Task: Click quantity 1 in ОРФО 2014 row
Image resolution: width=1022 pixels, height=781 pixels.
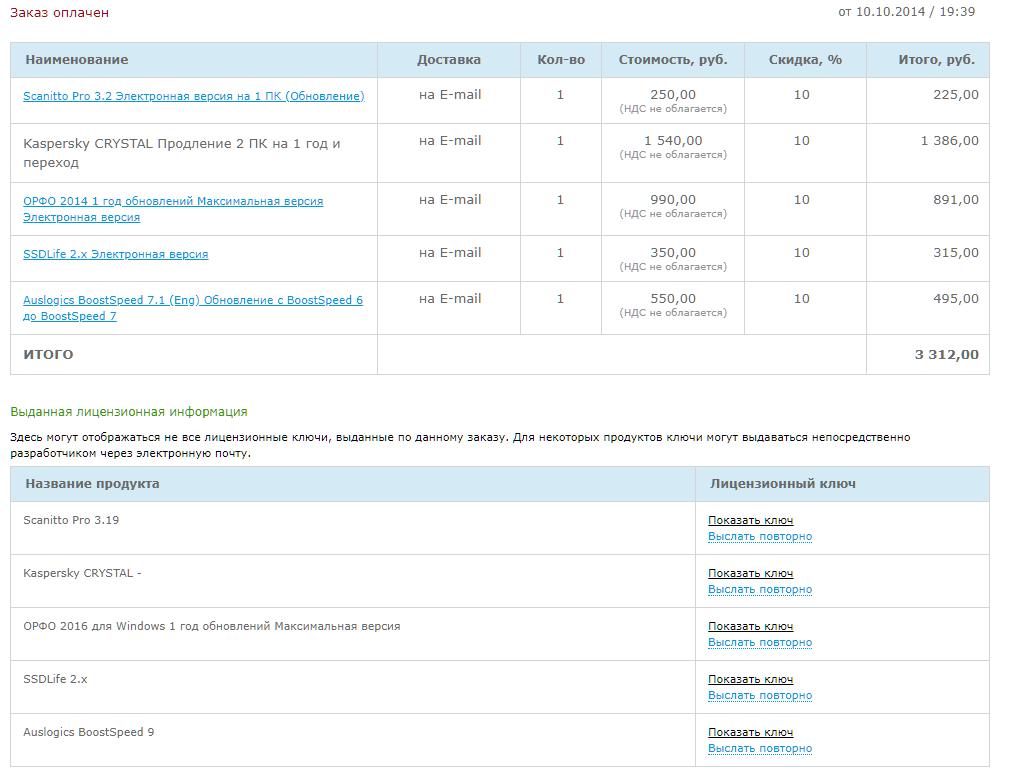Action: [x=560, y=199]
